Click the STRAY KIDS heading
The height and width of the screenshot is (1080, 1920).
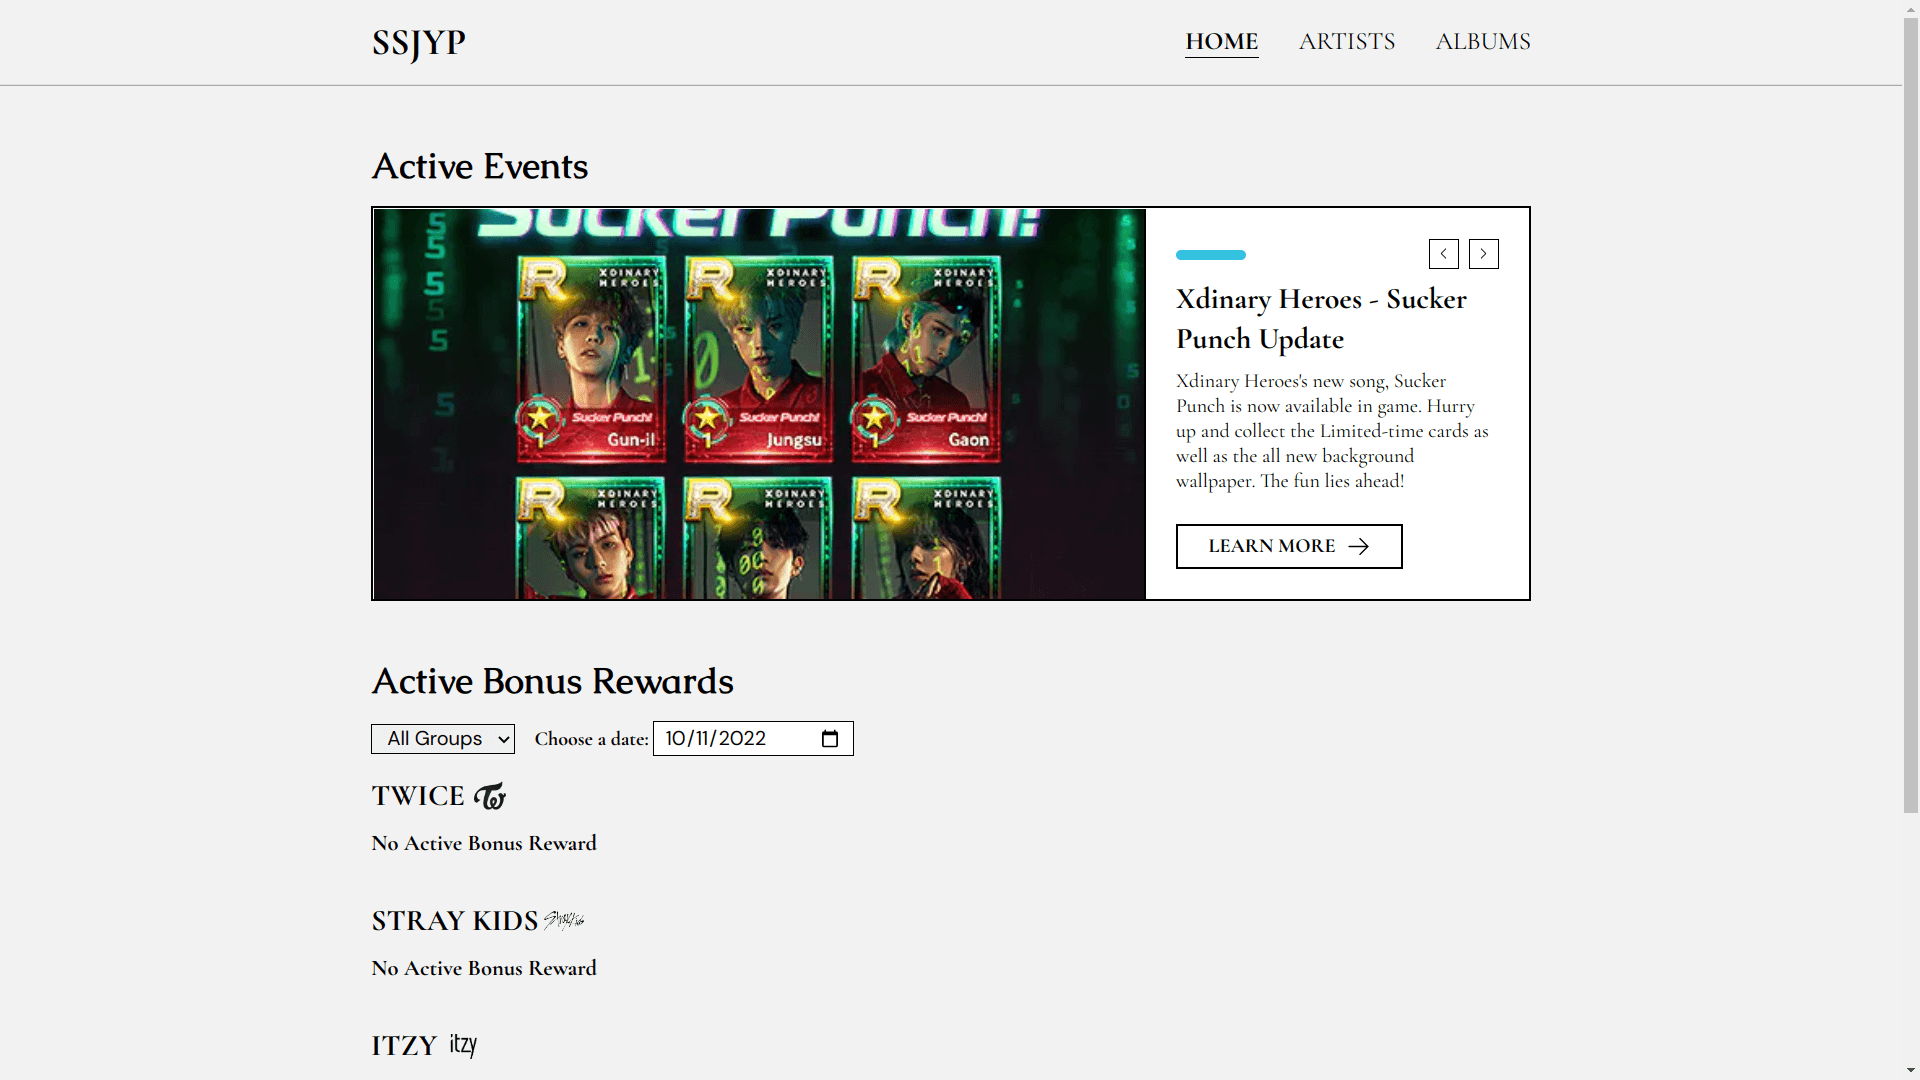(x=455, y=921)
